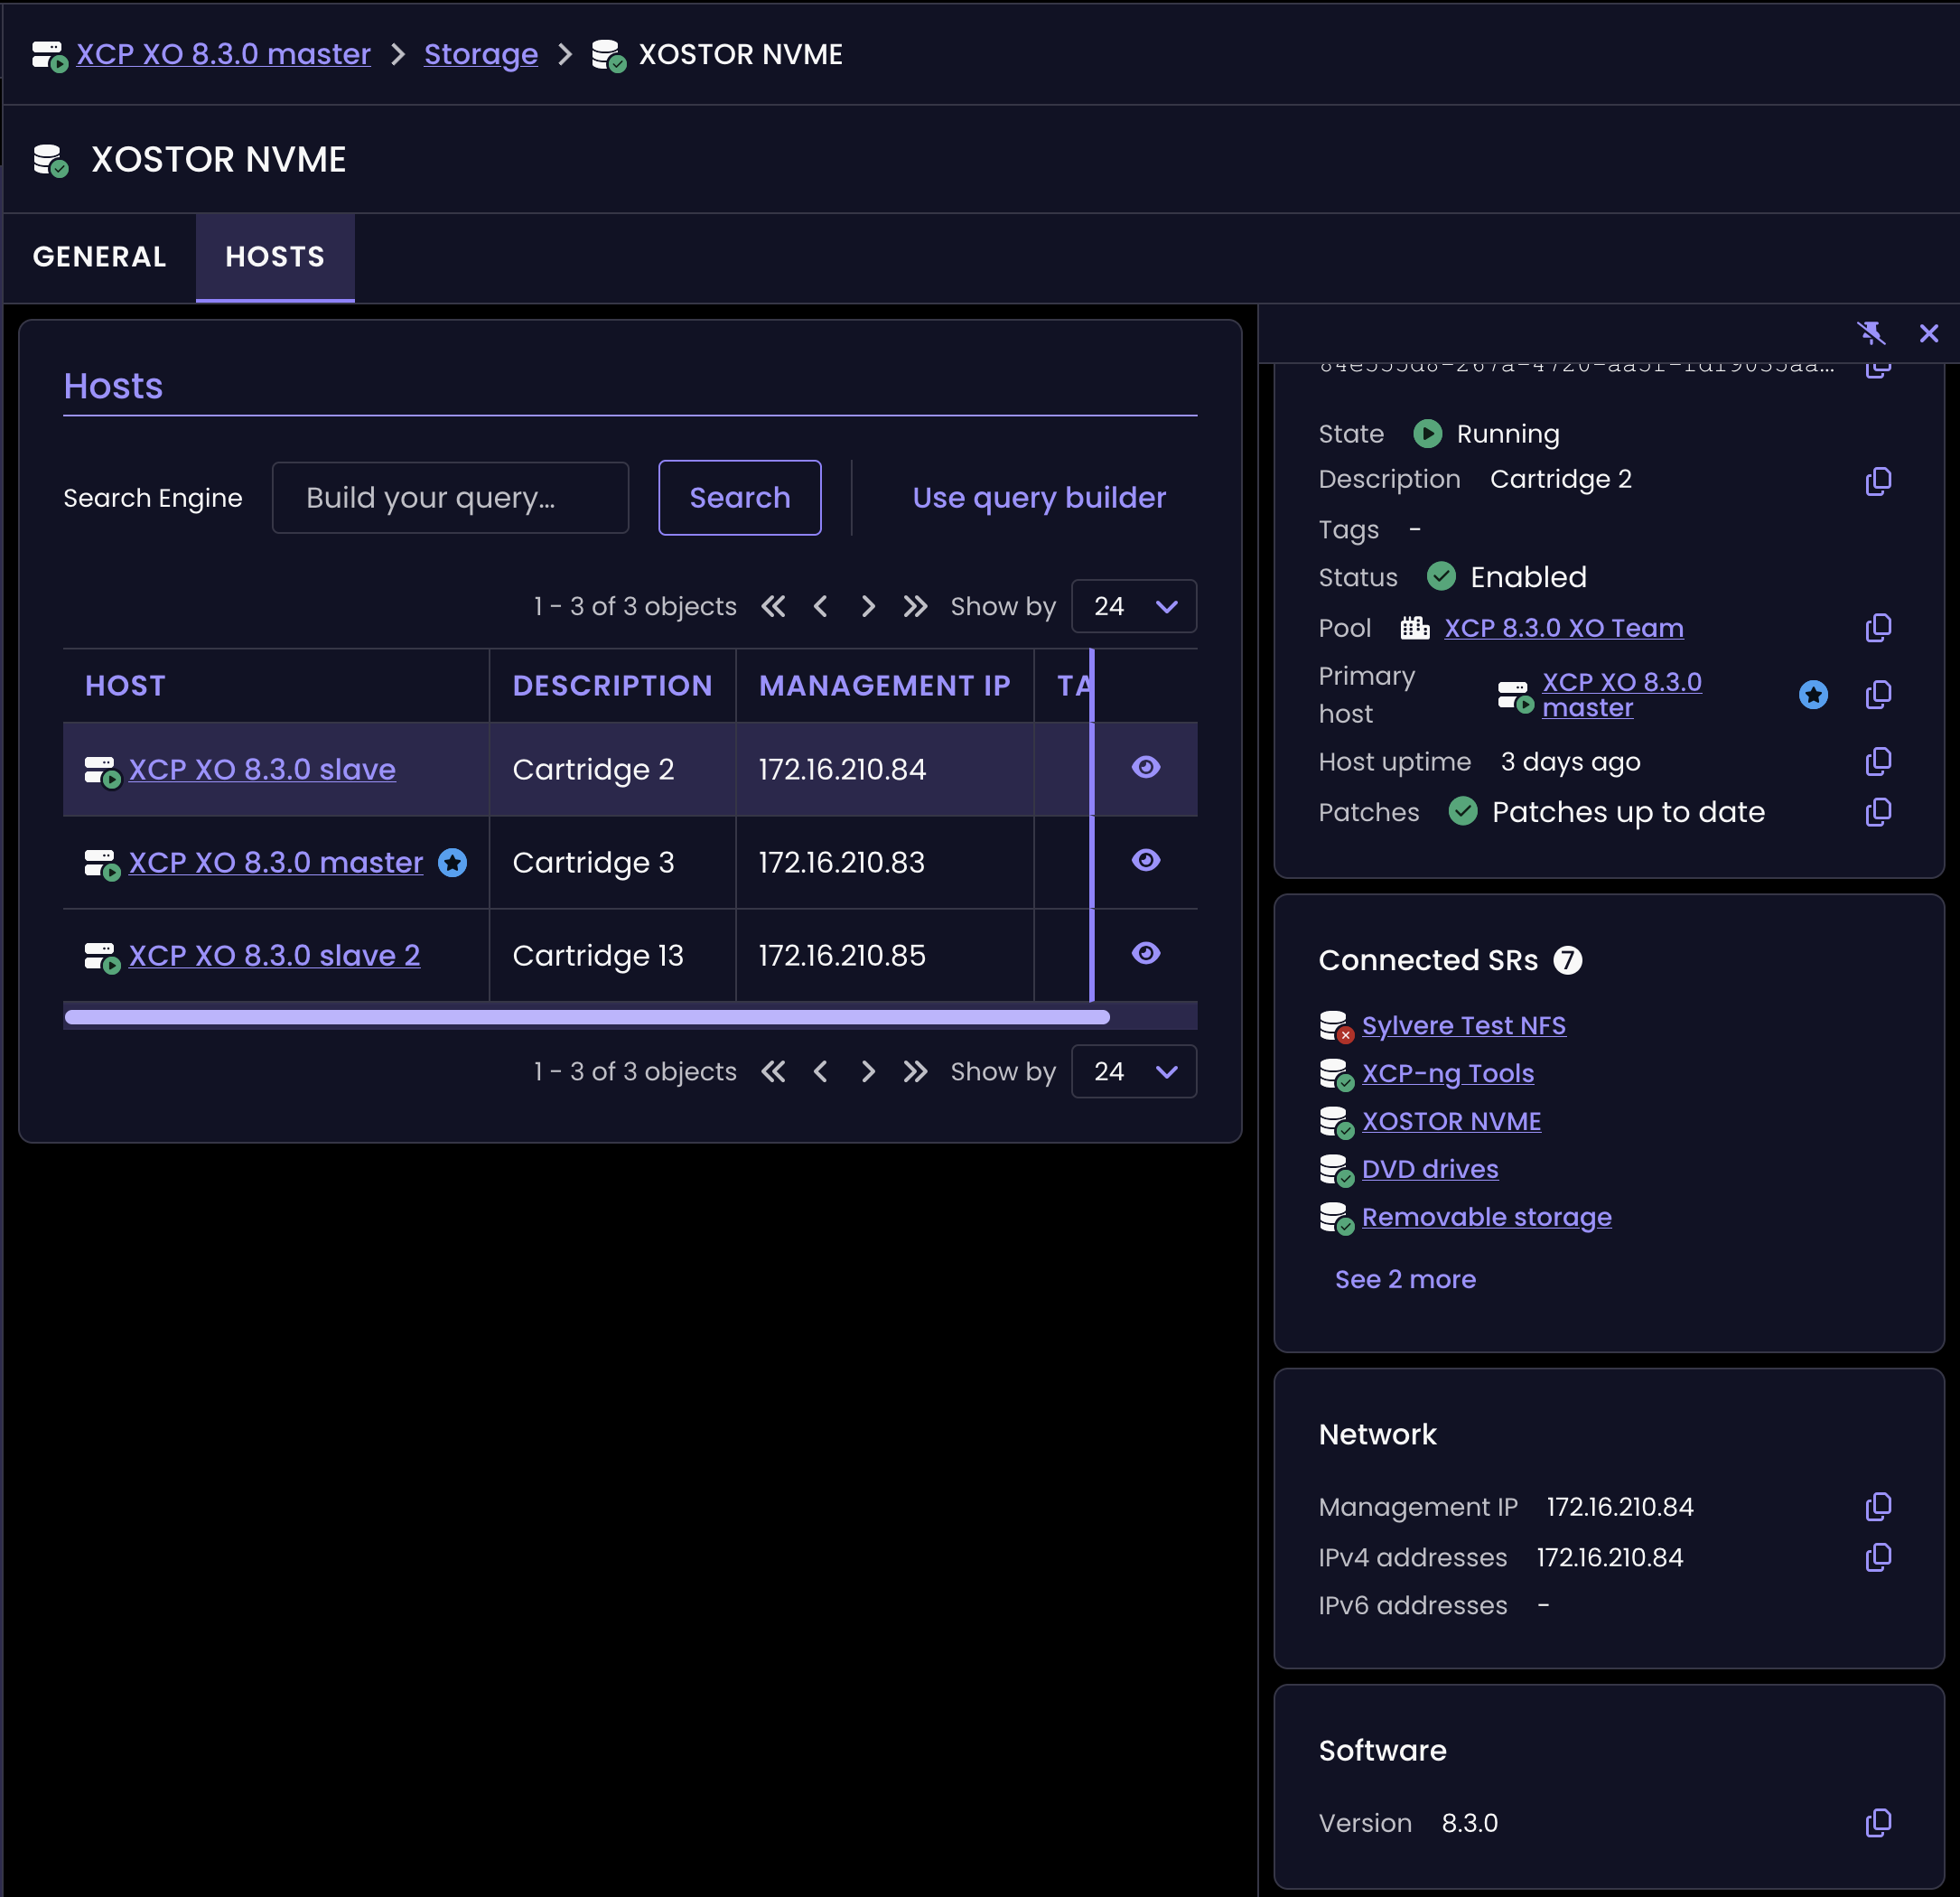Open the XCP 8.3.0 XO Team pool link

1564,628
